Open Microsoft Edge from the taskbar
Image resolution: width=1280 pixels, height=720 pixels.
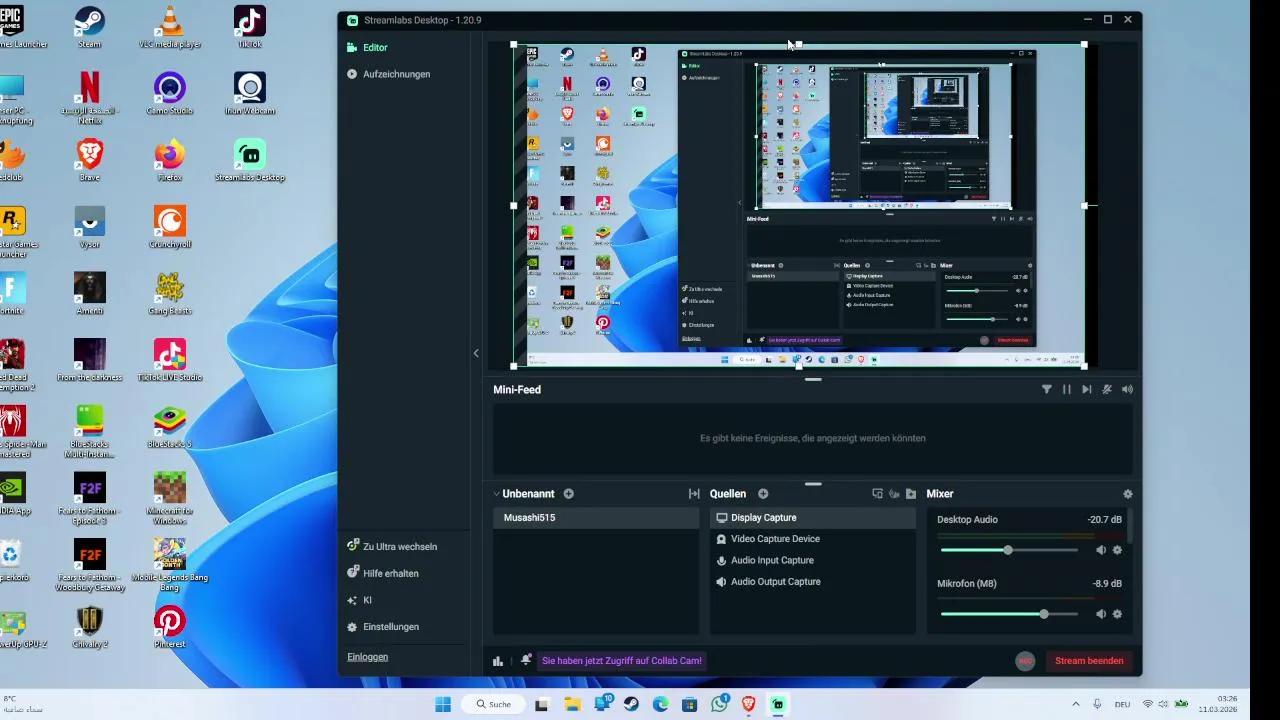(x=661, y=704)
